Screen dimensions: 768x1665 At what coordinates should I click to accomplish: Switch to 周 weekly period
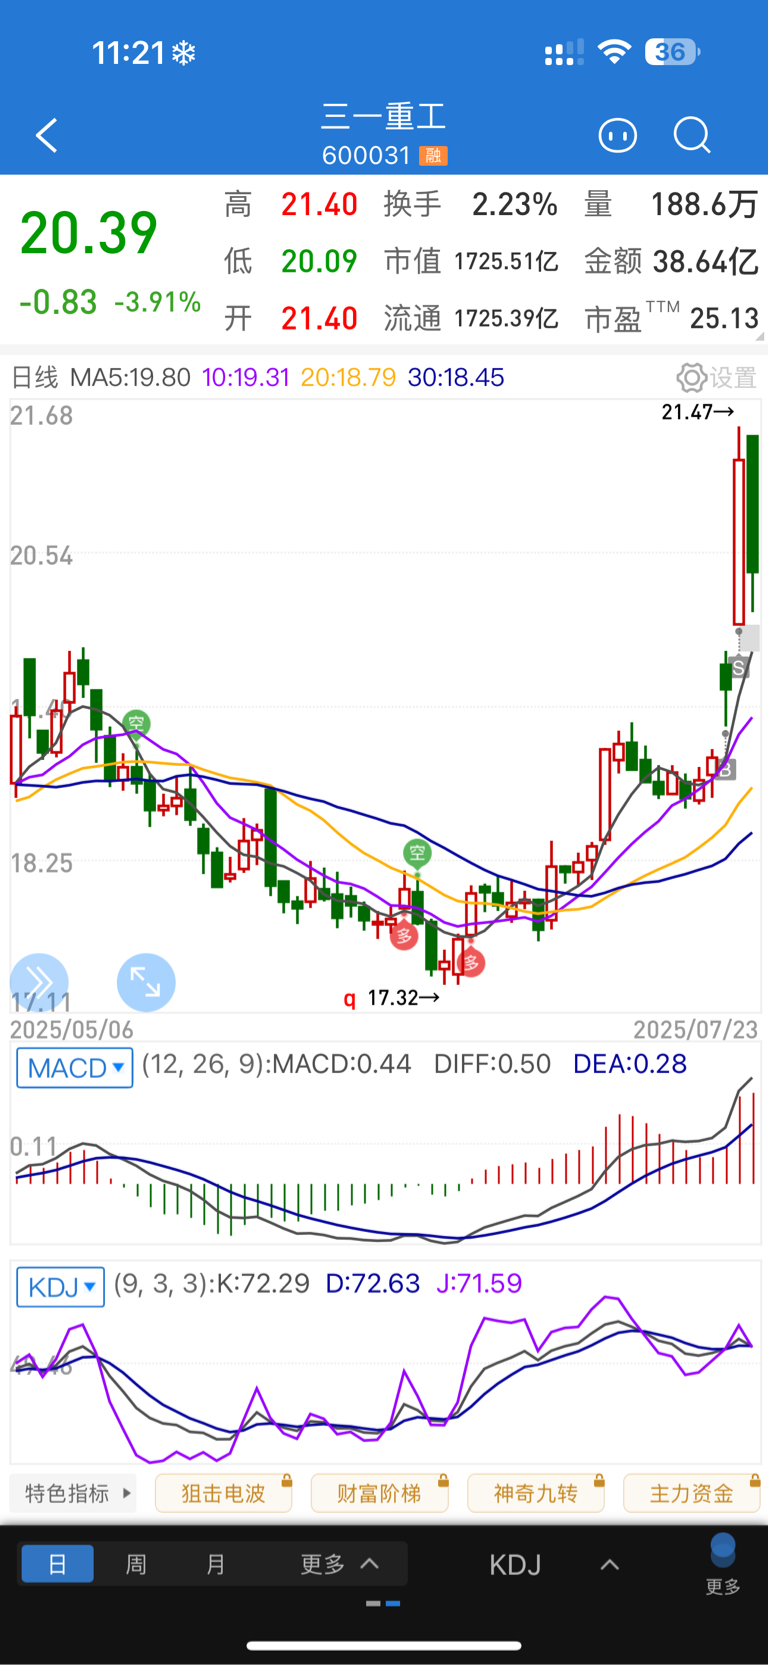[136, 1564]
